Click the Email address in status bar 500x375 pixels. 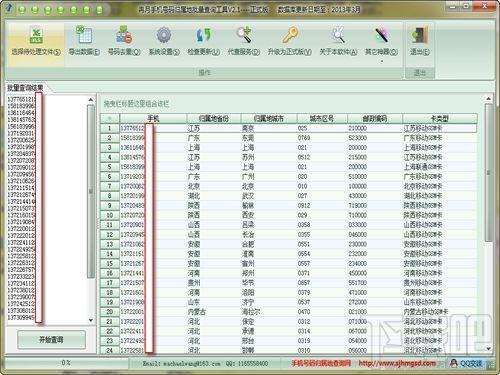pyautogui.click(x=181, y=364)
